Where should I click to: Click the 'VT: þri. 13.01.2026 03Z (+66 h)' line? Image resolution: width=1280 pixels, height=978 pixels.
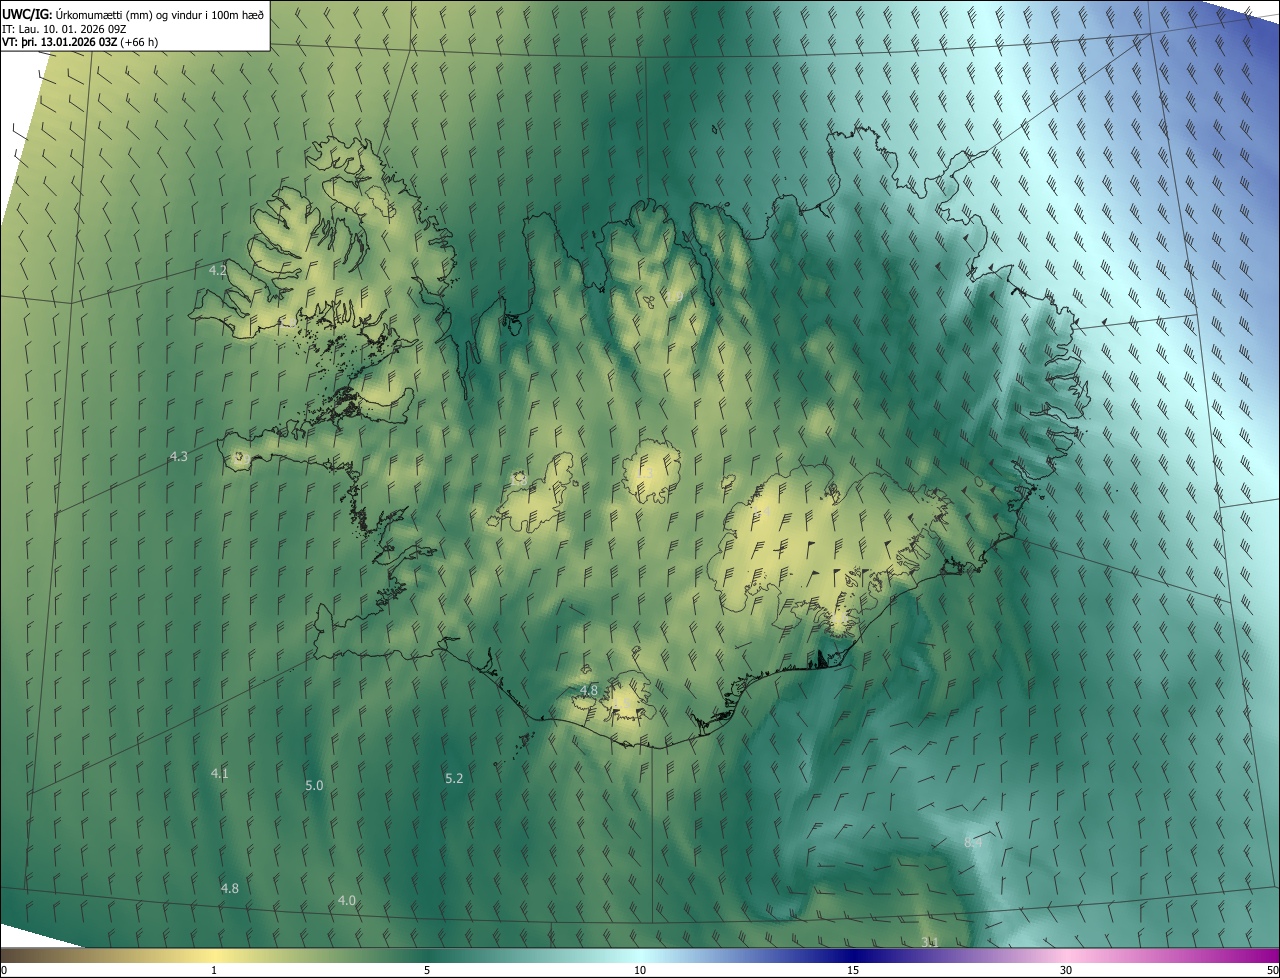[x=80, y=42]
